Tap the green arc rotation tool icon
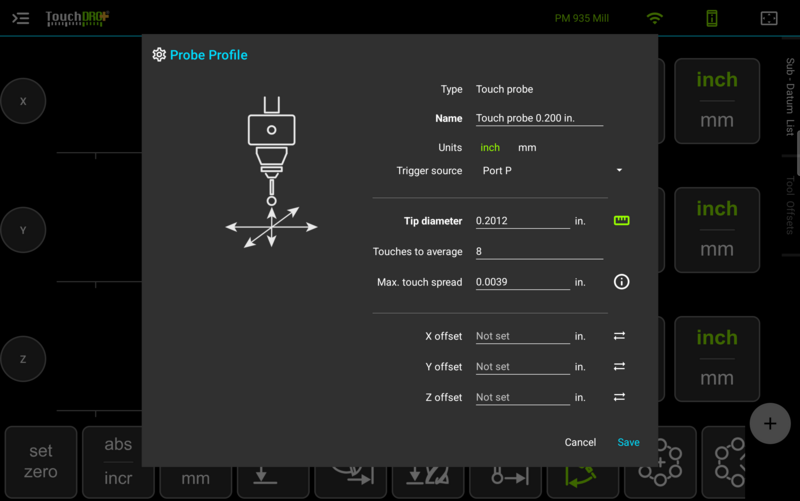The image size is (800, 501). coord(582,477)
